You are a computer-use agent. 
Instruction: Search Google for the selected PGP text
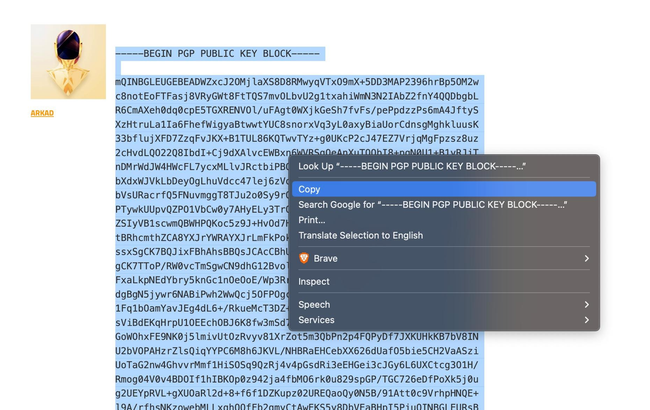point(432,204)
